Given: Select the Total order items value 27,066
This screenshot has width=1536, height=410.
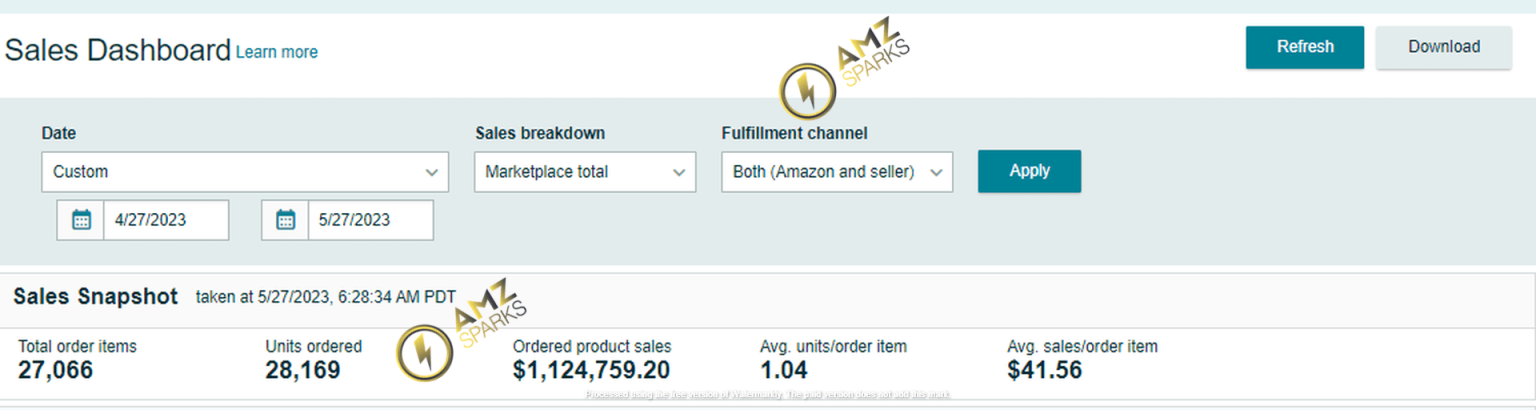Looking at the screenshot, I should [56, 370].
